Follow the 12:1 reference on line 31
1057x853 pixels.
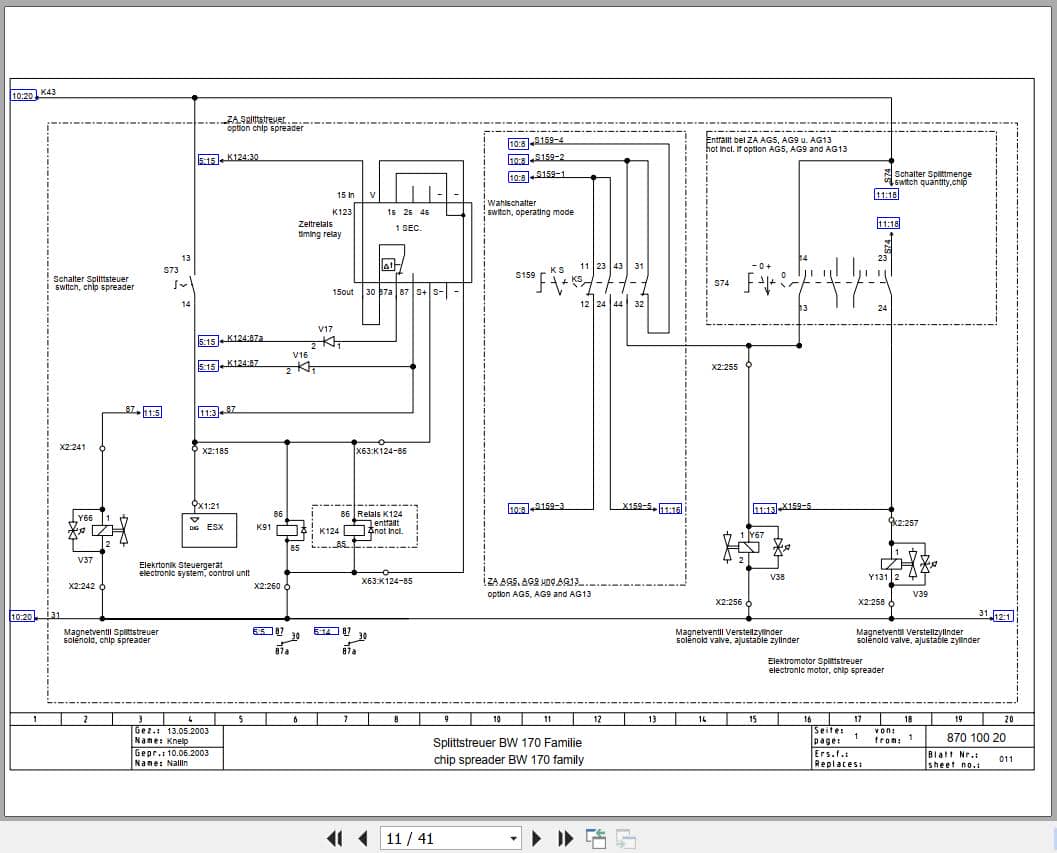(1002, 616)
